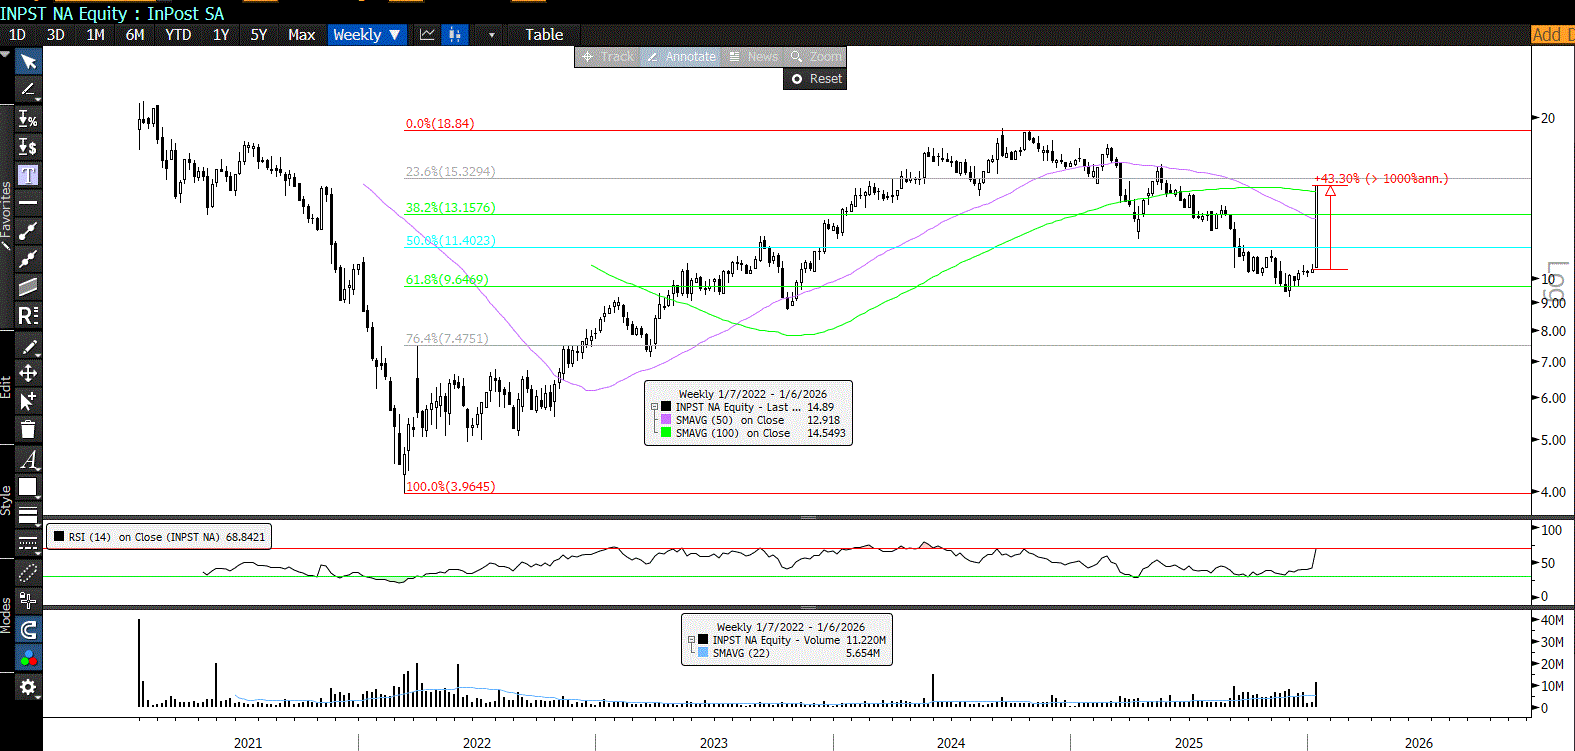Select the arrow pointer tool
The image size is (1575, 751).
tap(28, 62)
